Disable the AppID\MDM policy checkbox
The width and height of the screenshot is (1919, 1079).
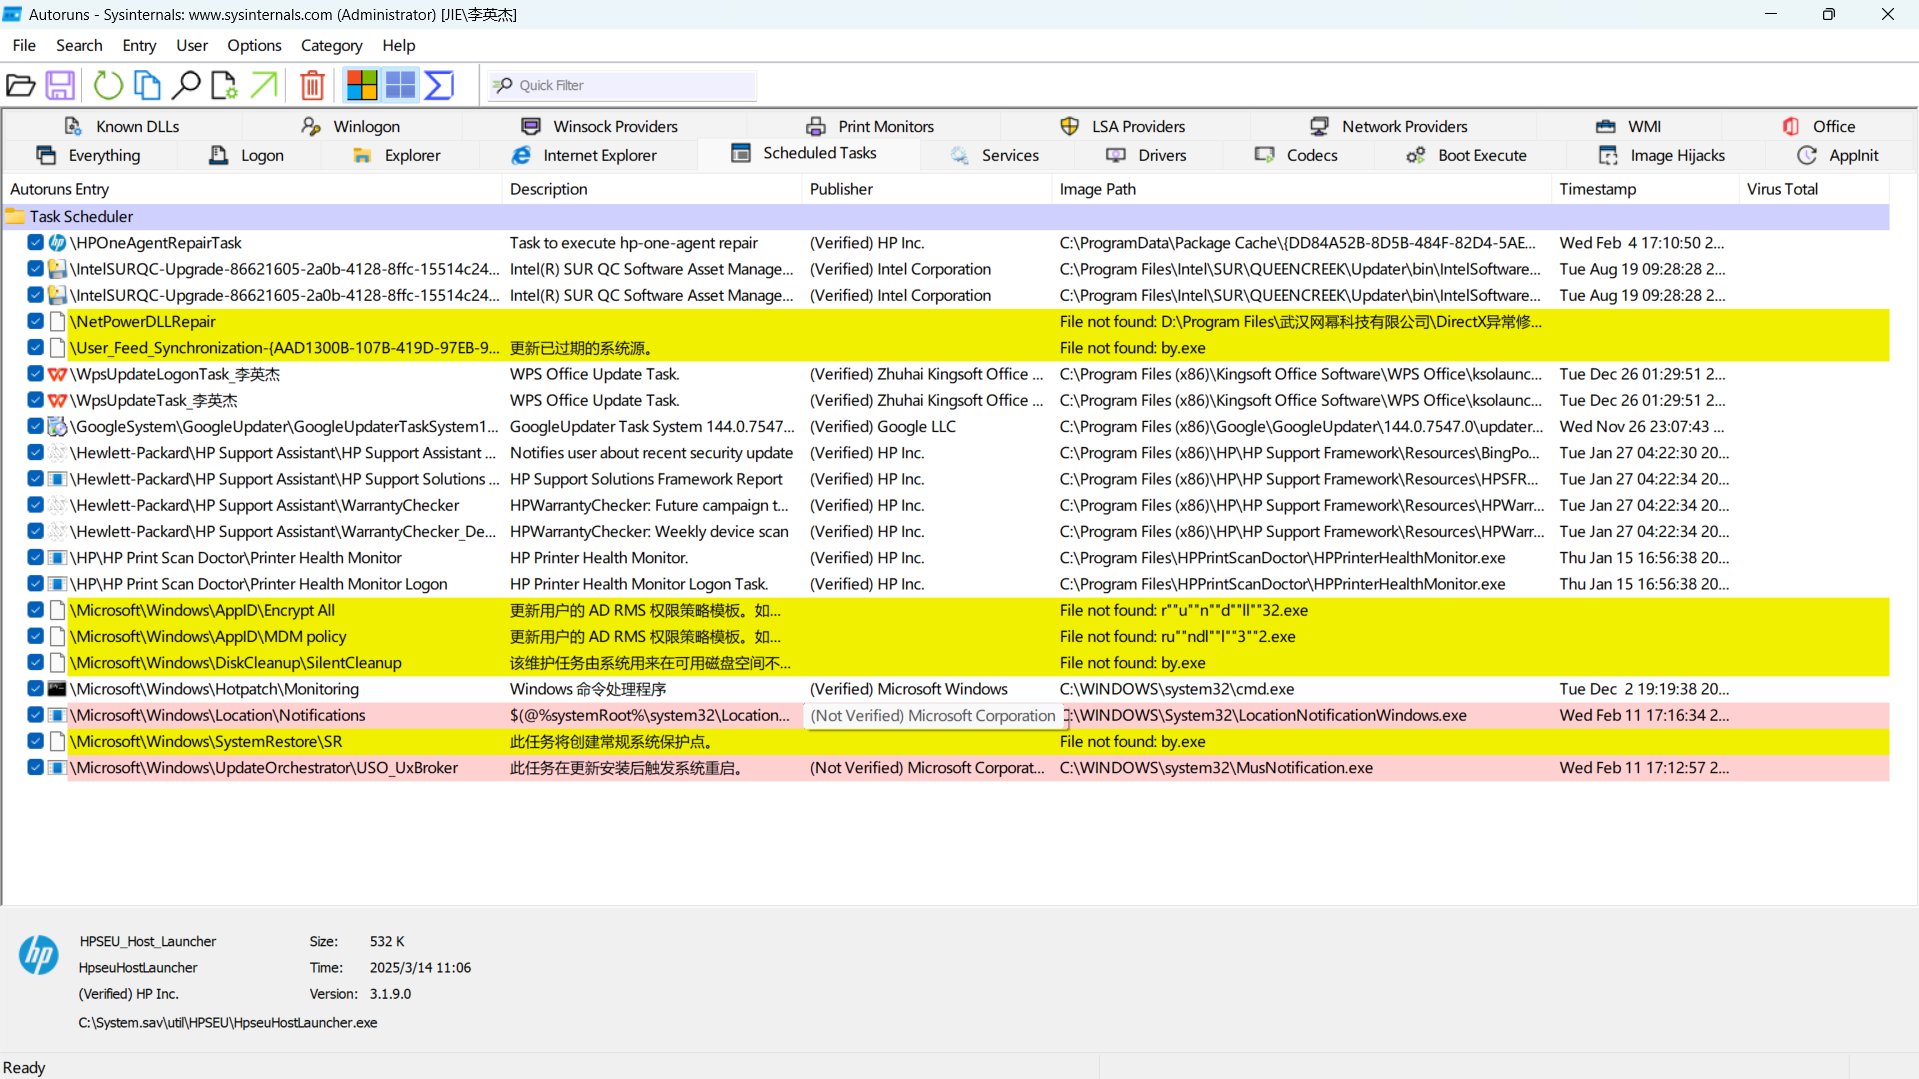pos(35,636)
